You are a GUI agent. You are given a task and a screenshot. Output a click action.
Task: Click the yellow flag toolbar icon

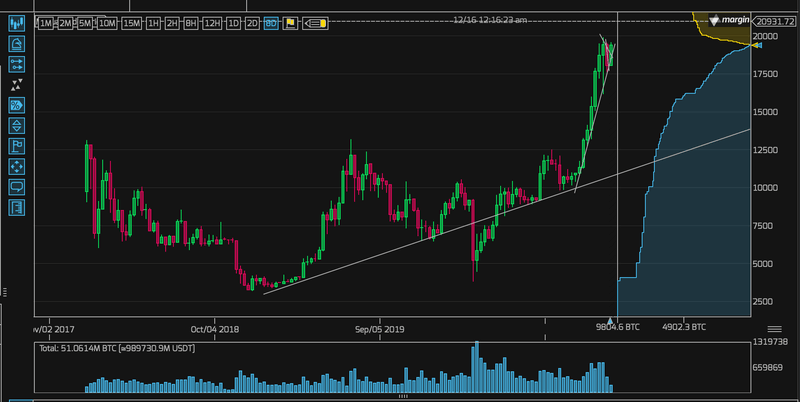[x=290, y=23]
